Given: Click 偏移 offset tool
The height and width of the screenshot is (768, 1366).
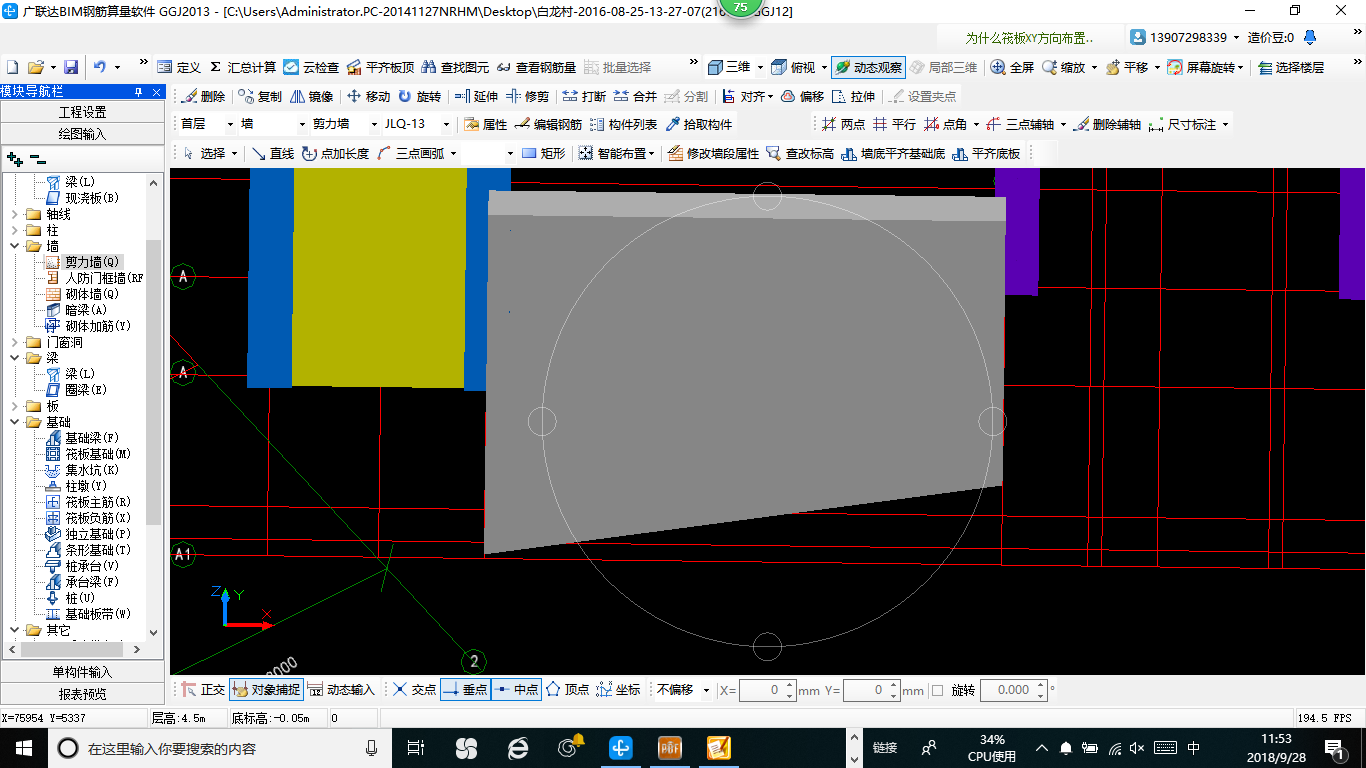Looking at the screenshot, I should point(802,96).
